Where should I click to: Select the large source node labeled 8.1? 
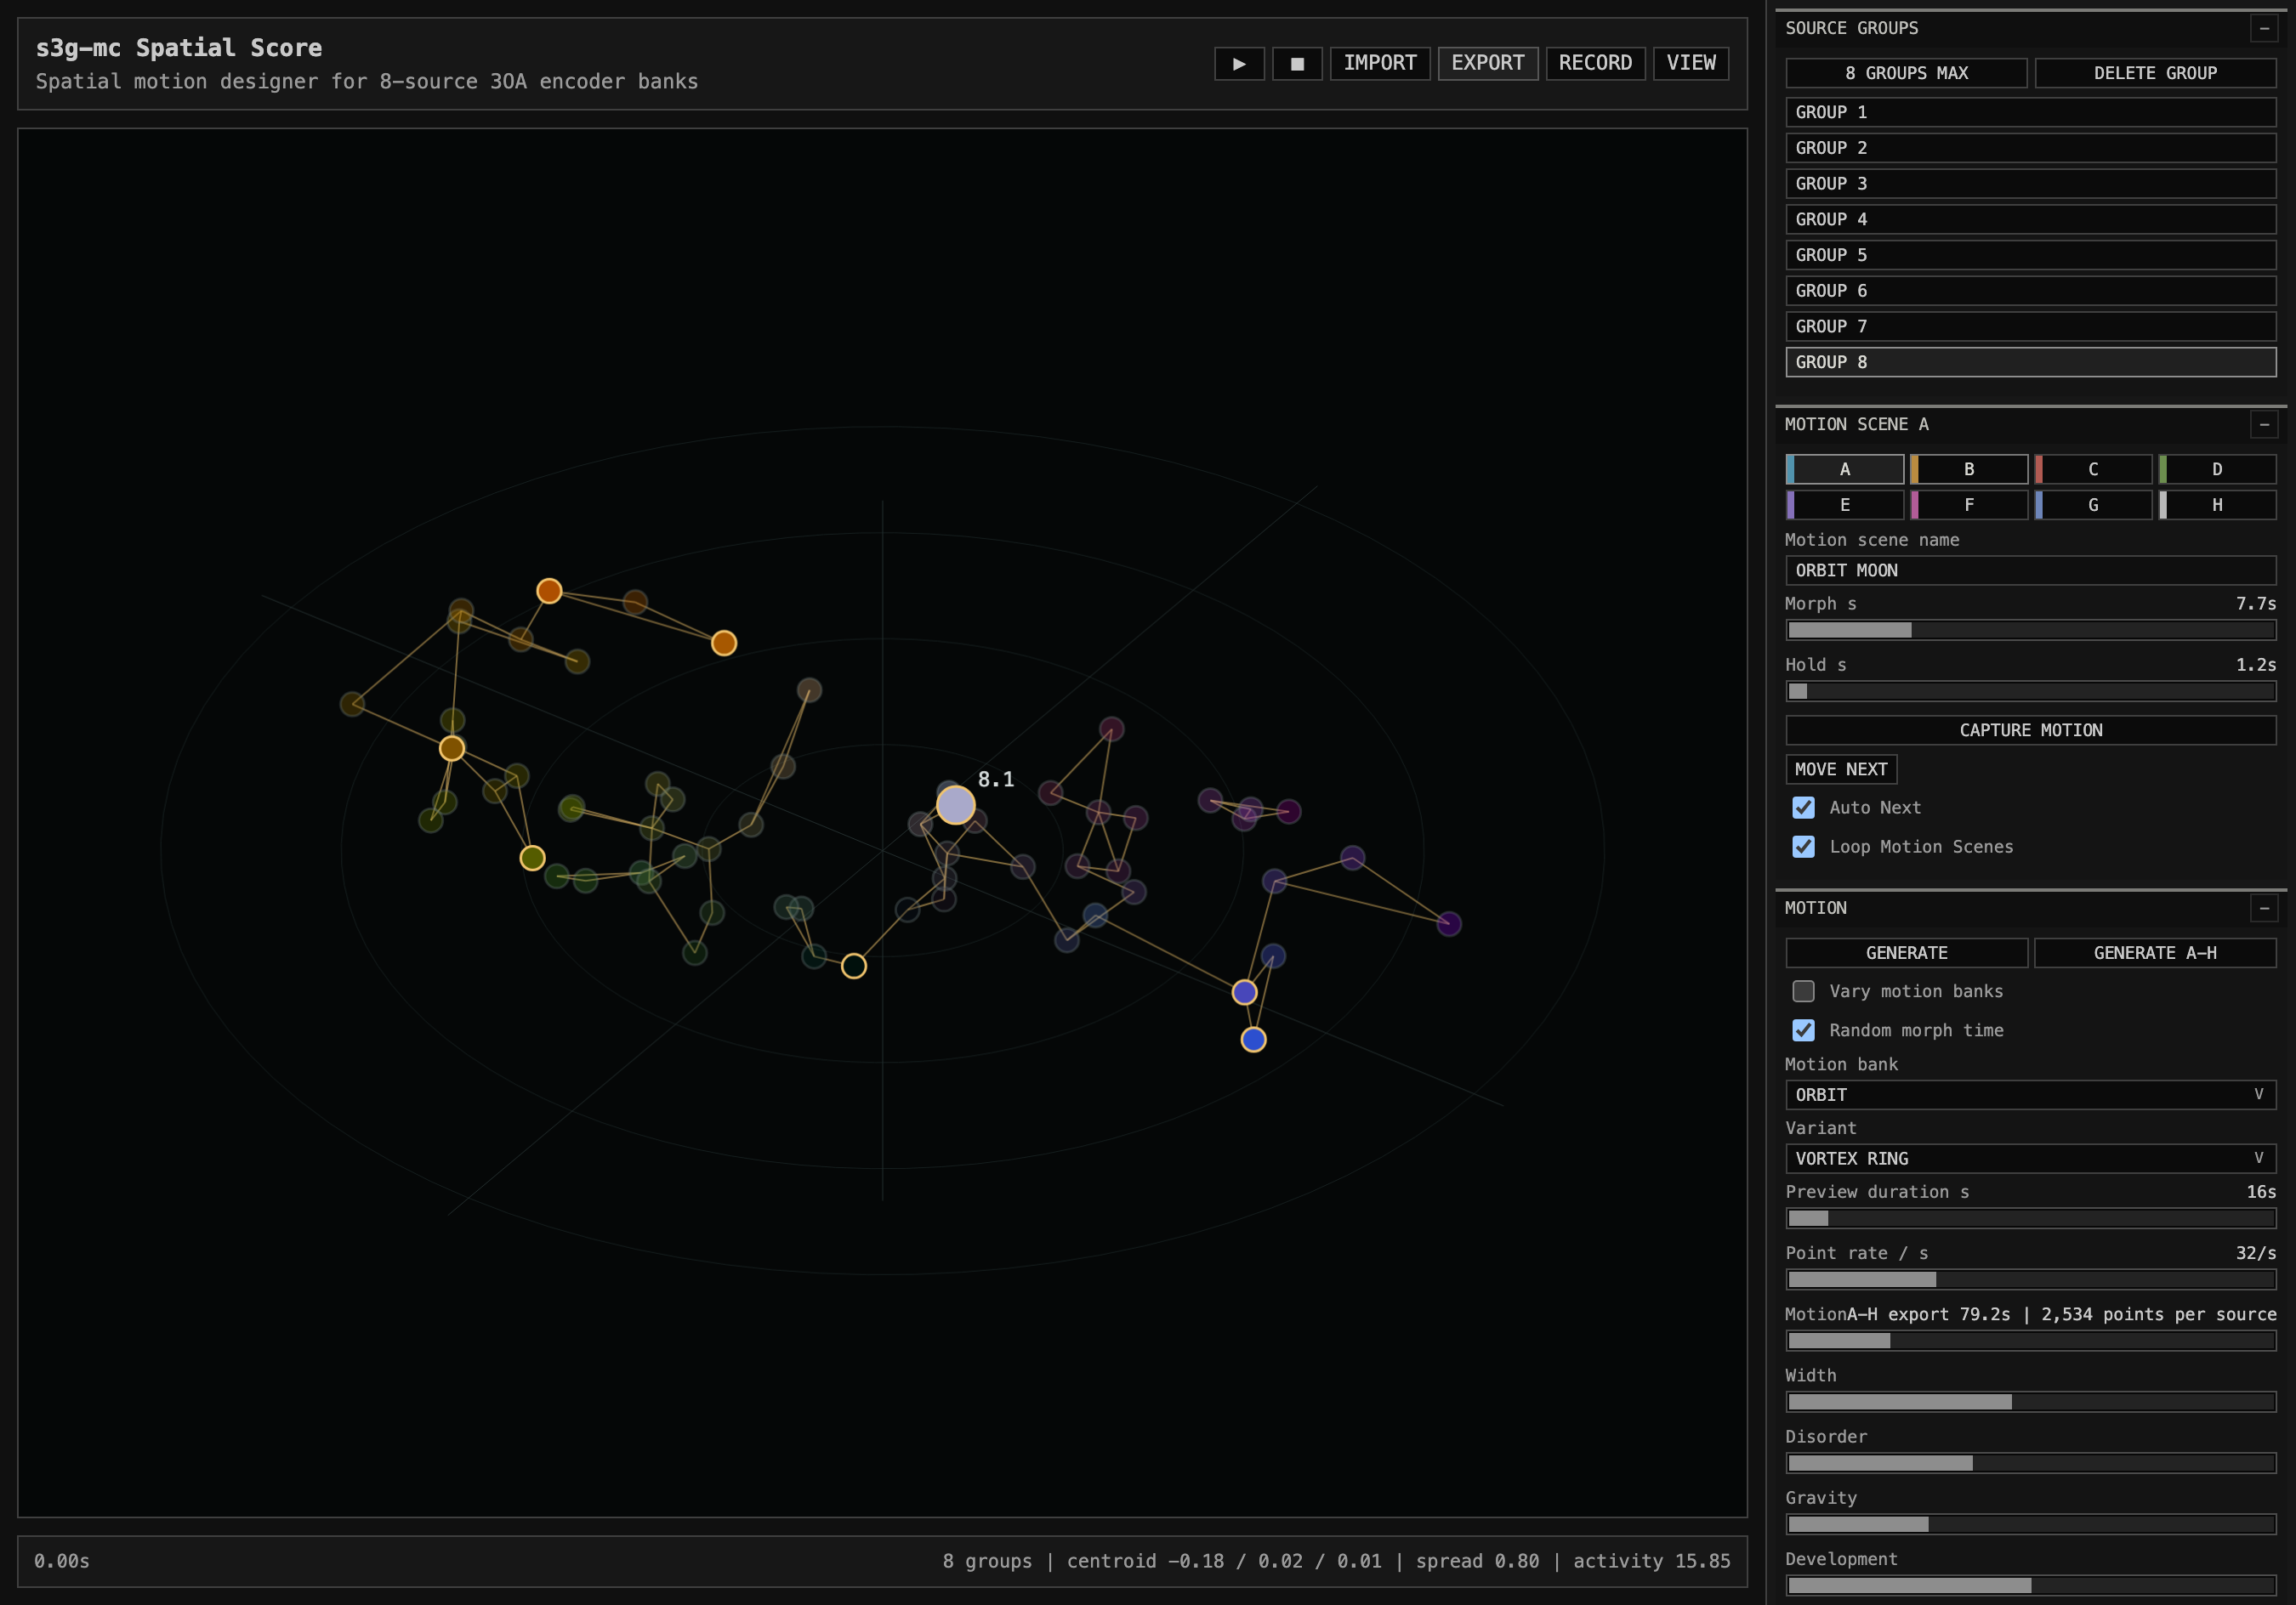955,804
